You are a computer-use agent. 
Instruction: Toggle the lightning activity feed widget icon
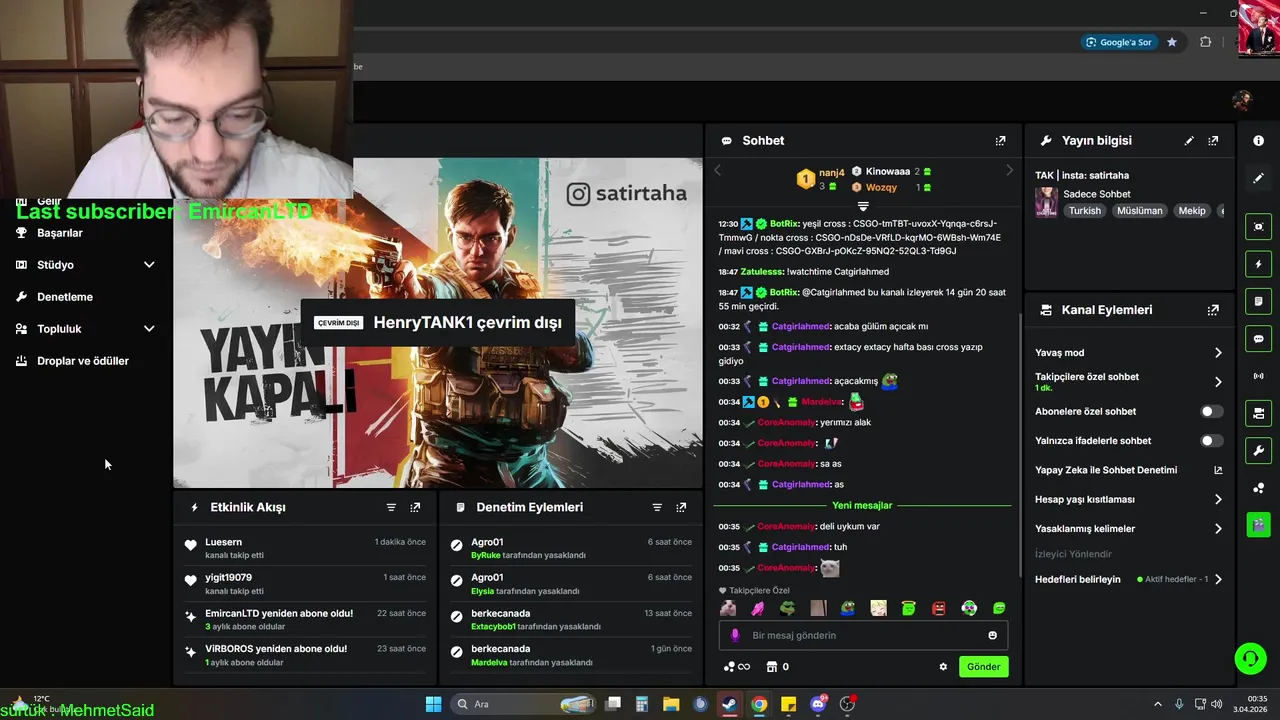point(1258,264)
